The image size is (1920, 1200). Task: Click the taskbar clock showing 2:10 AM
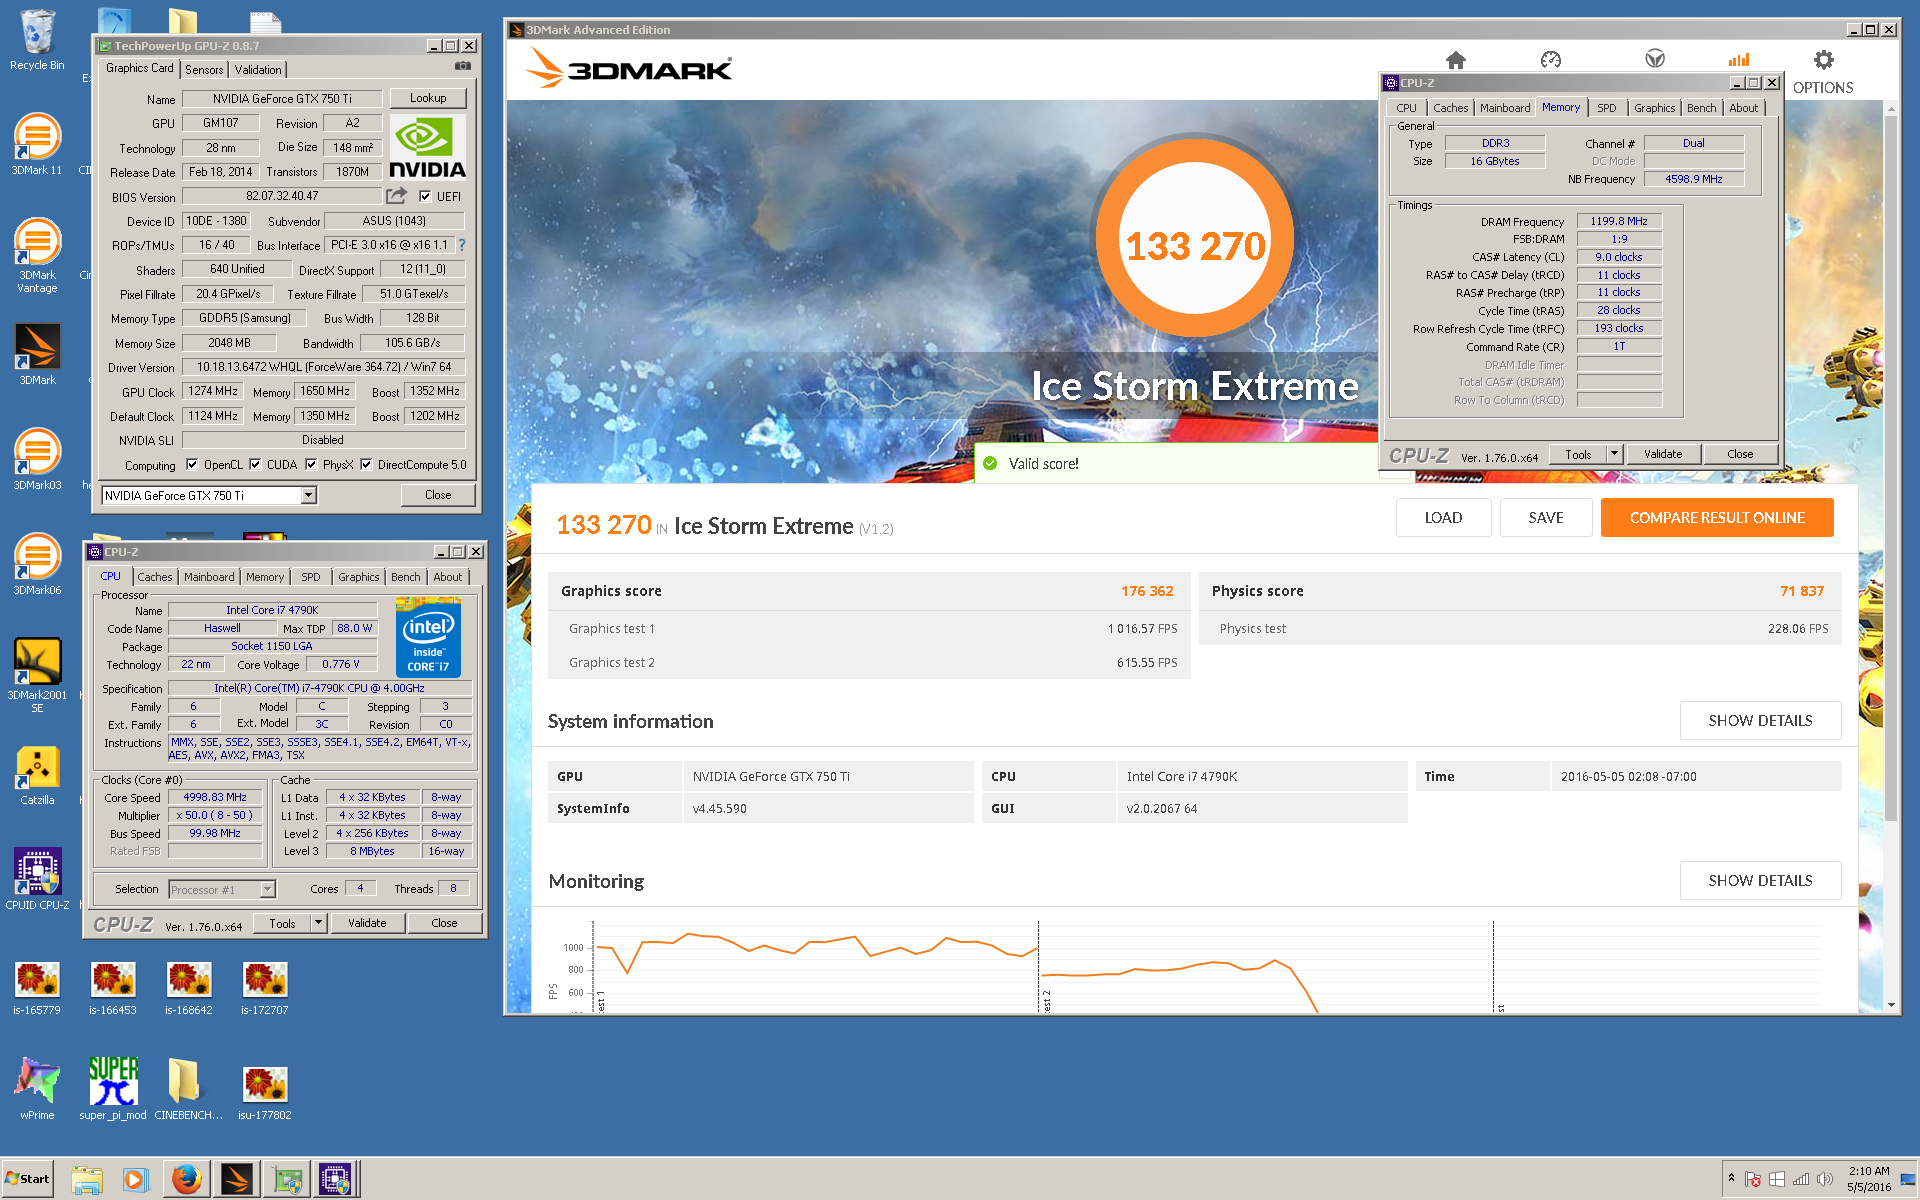1868,1179
